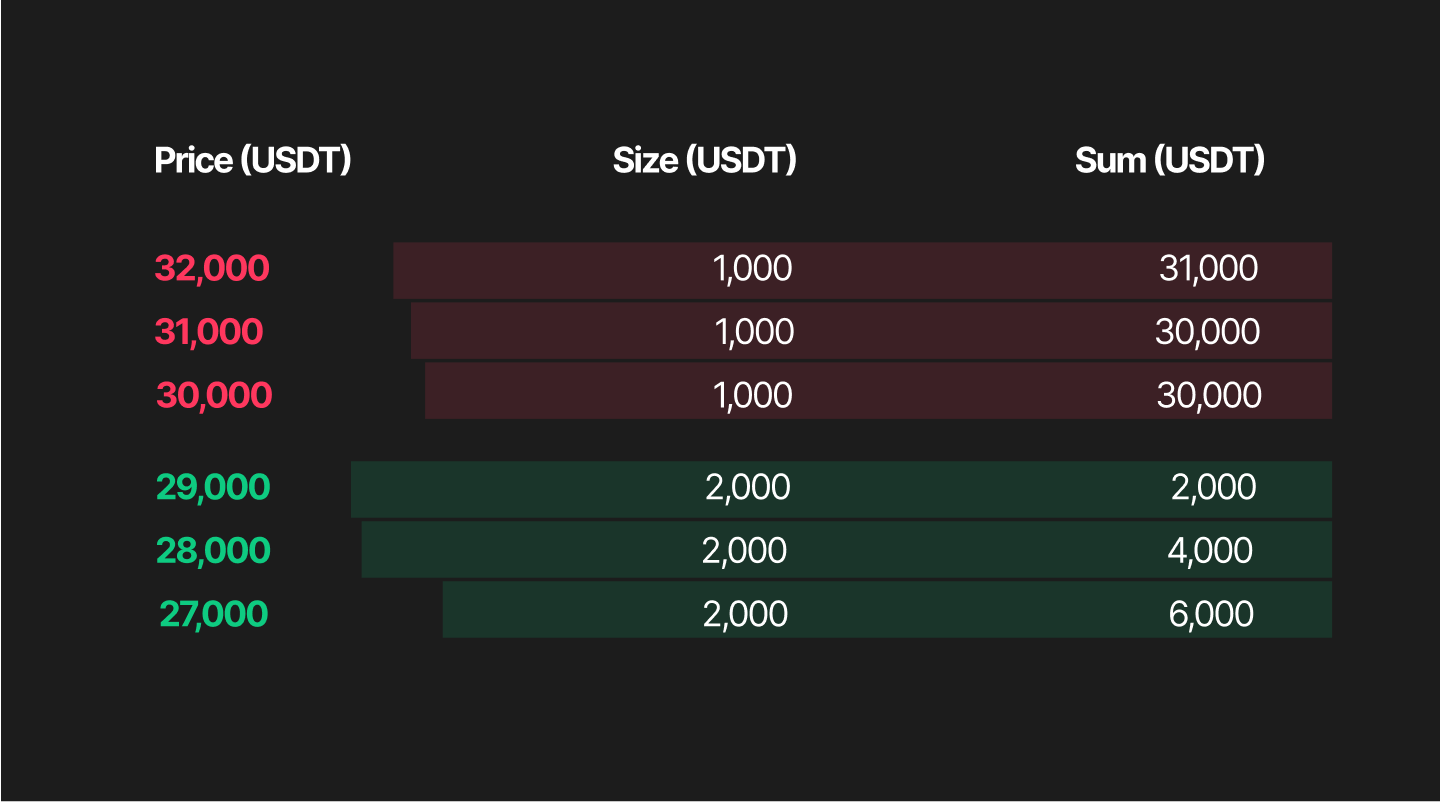The width and height of the screenshot is (1440, 802).
Task: Click the 28,000 bid price
Action: pyautogui.click(x=213, y=551)
